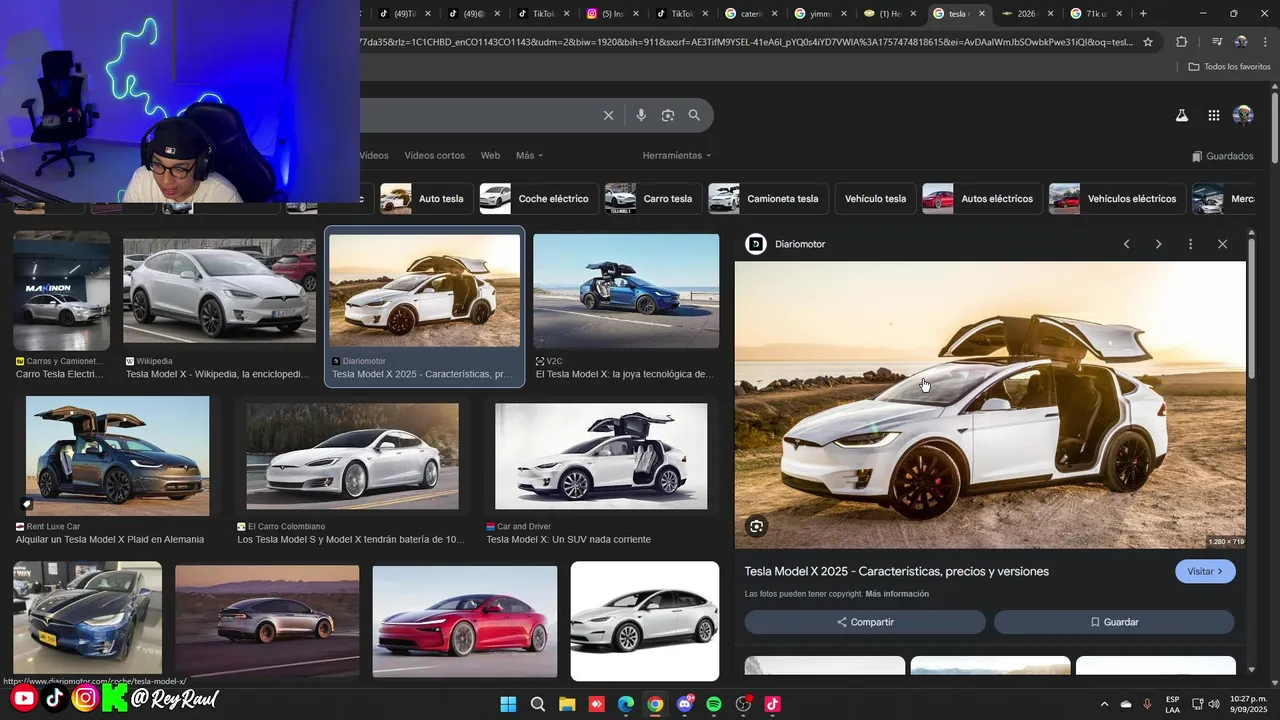Open Diariomotor source link in preview header
Screen dimensions: 1280x720
click(786, 244)
